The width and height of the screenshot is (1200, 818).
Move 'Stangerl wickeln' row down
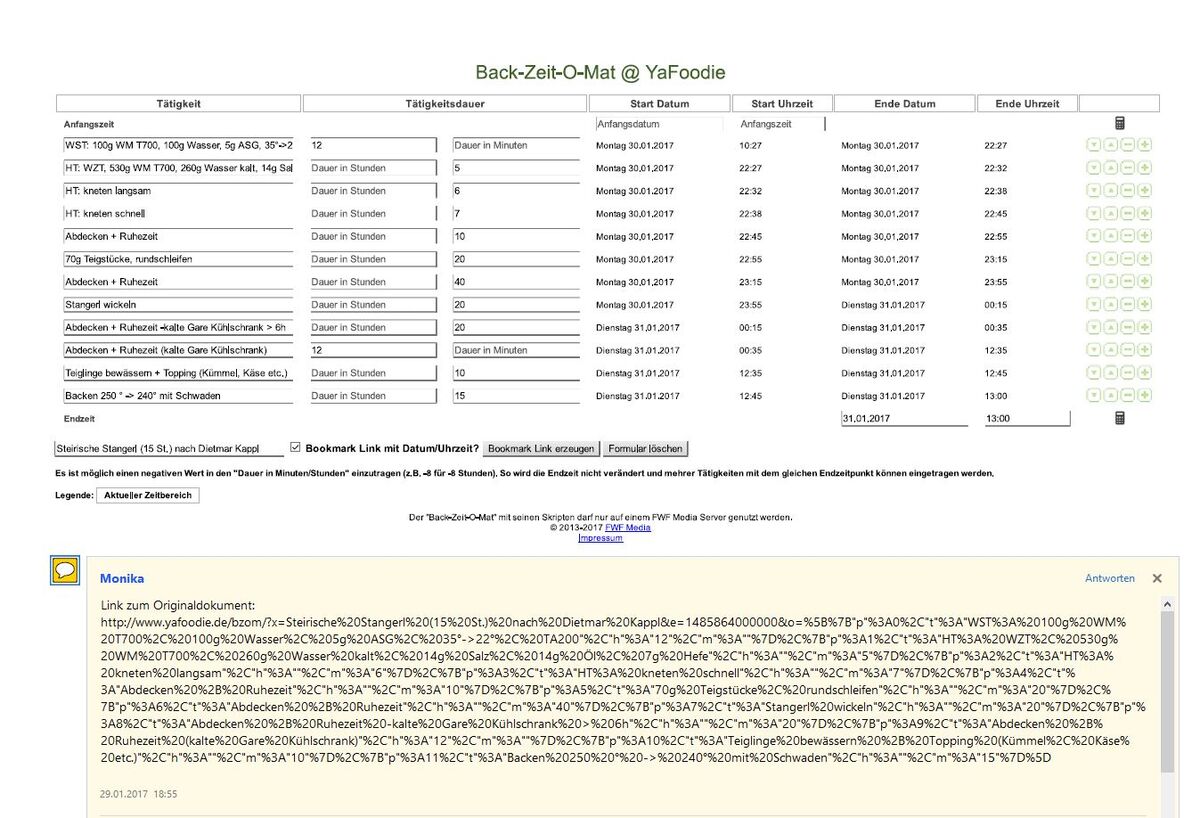pyautogui.click(x=1093, y=305)
